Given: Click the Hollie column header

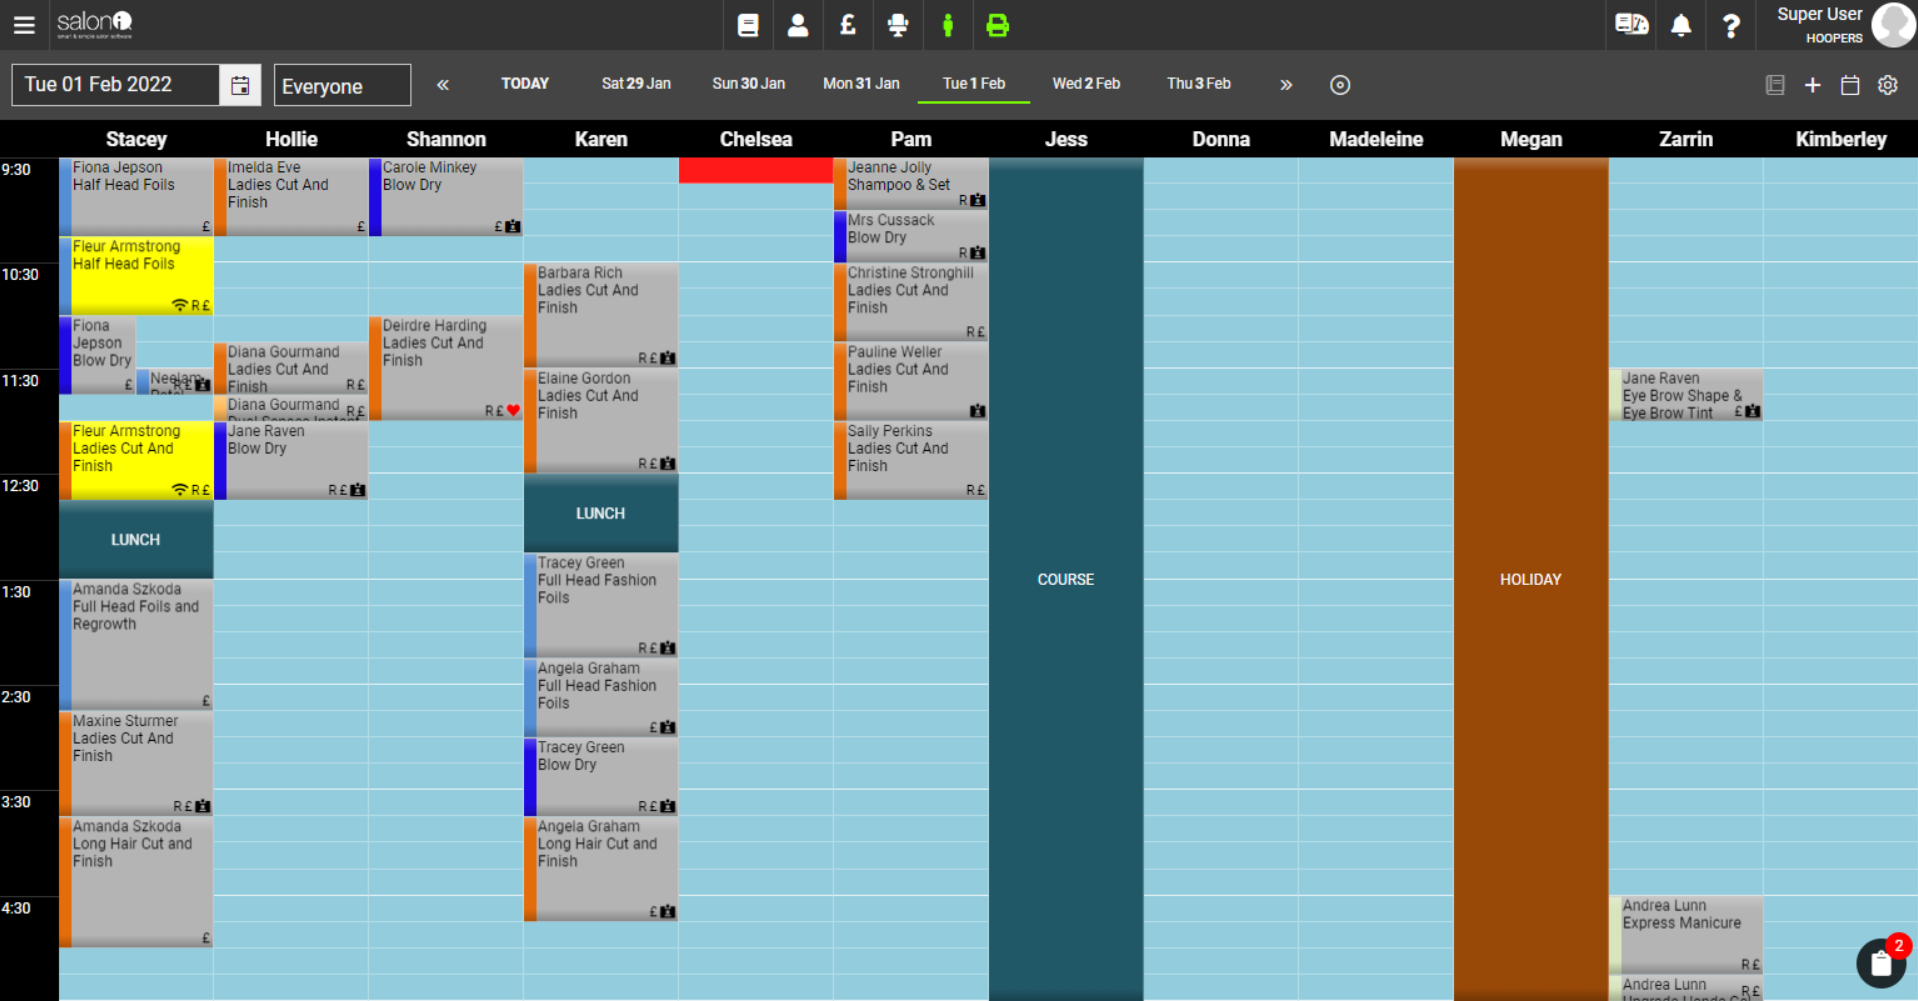Looking at the screenshot, I should pyautogui.click(x=291, y=139).
